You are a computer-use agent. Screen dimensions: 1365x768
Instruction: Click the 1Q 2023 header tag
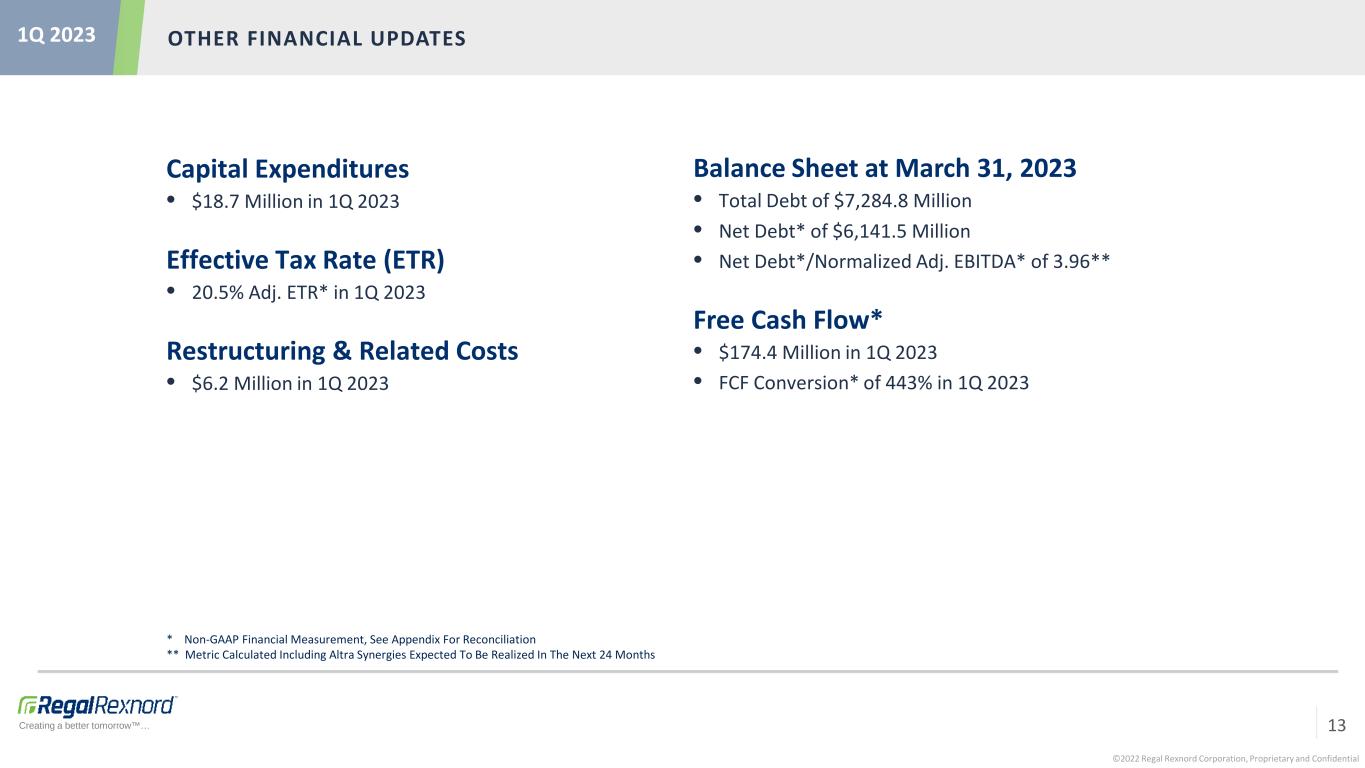coord(58,35)
